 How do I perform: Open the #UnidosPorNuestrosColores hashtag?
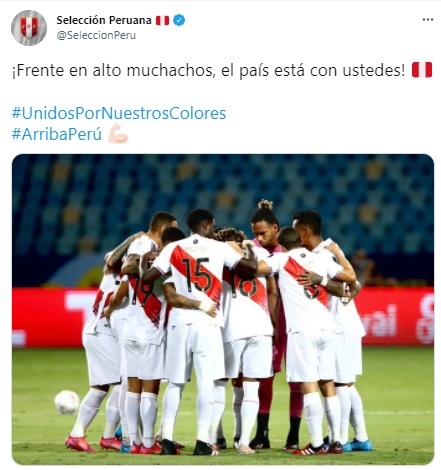(x=119, y=113)
